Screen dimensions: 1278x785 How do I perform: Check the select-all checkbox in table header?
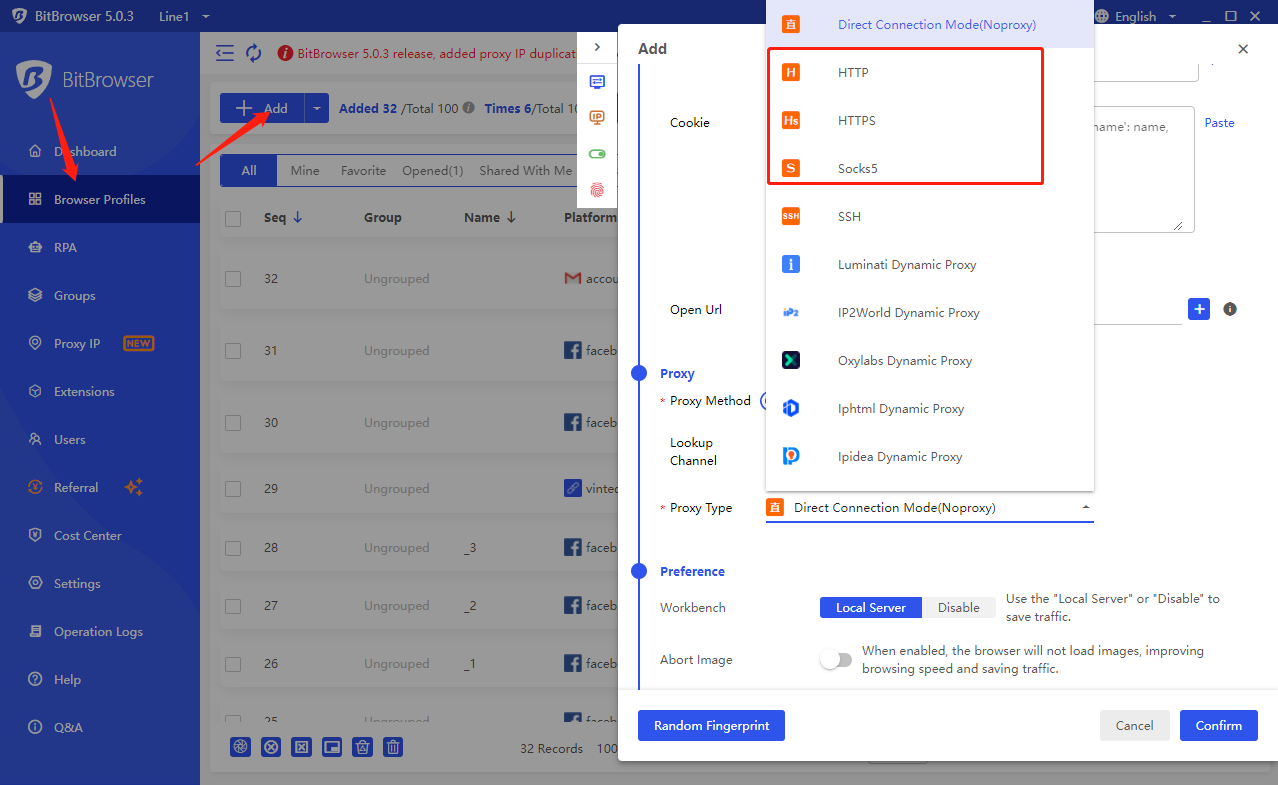click(x=233, y=218)
